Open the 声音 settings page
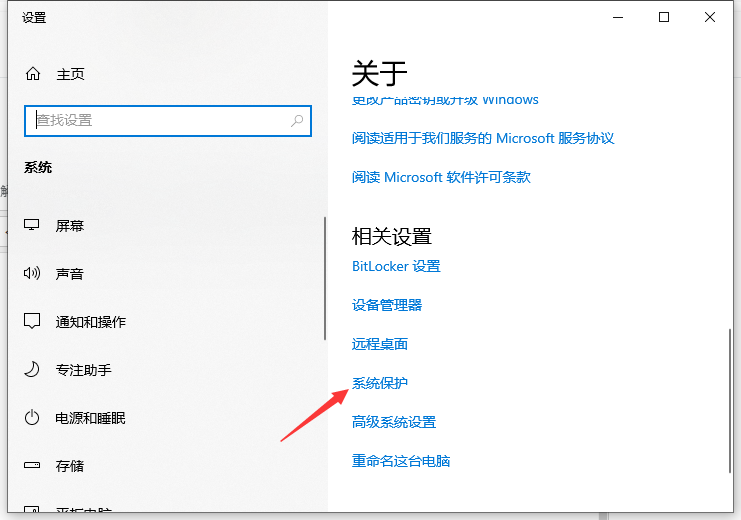This screenshot has height=520, width=741. point(69,274)
